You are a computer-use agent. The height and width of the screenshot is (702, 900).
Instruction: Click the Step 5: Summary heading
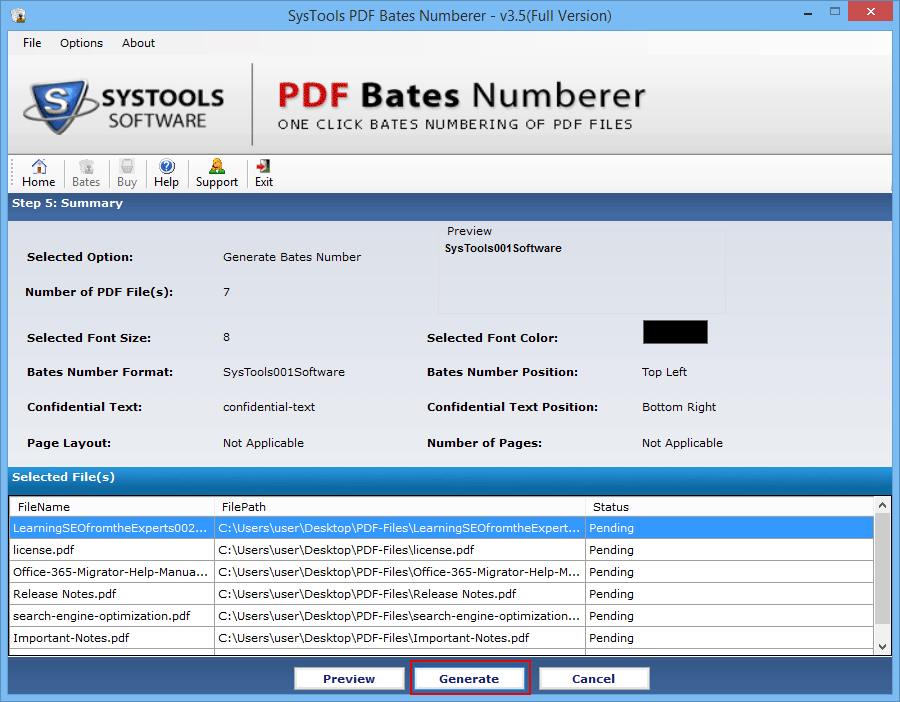(x=68, y=203)
